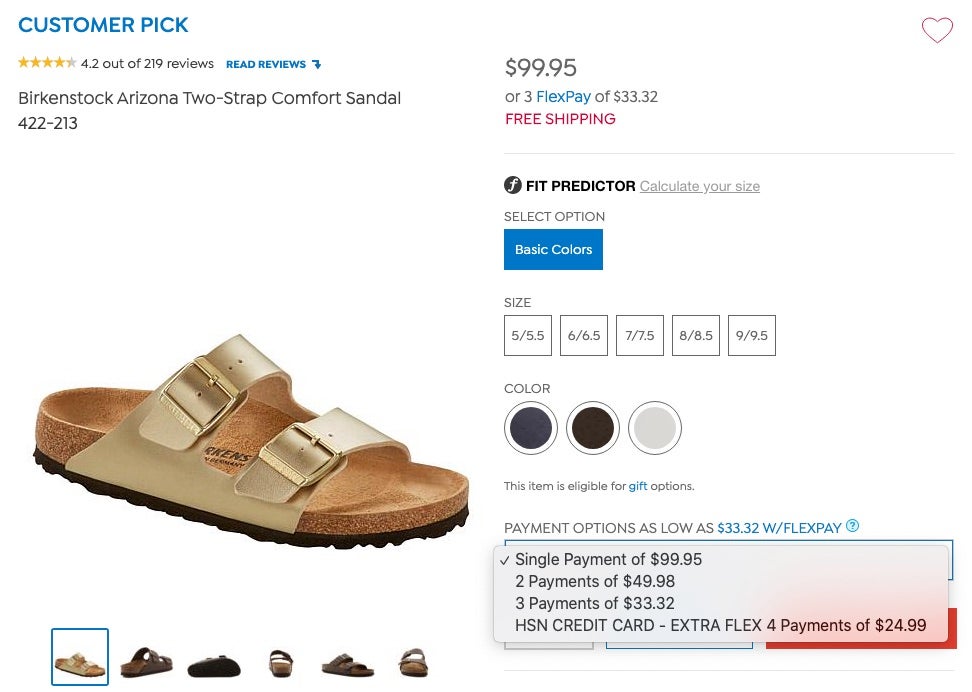Open the gift options link
972x692 pixels.
click(x=638, y=486)
